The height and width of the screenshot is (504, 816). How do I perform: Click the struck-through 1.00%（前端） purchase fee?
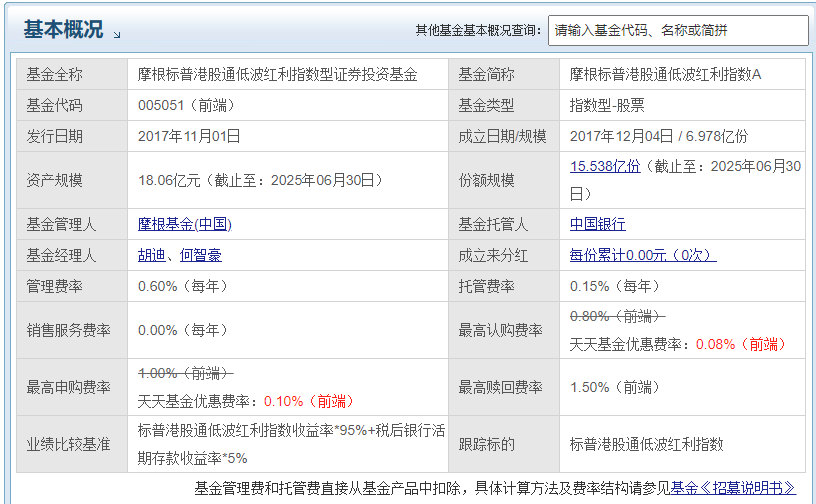(185, 373)
